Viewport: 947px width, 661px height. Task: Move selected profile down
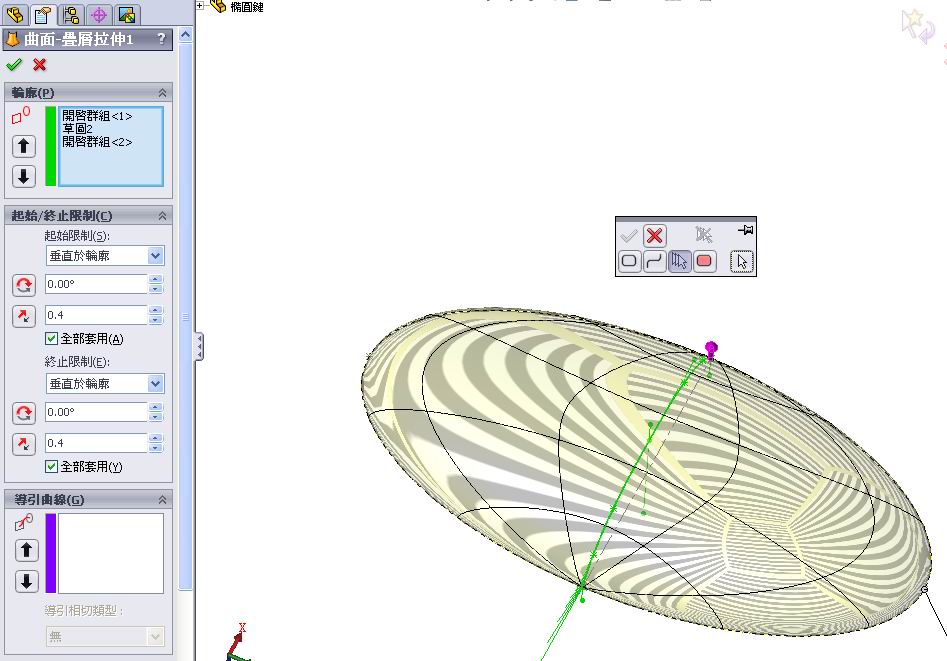click(24, 176)
